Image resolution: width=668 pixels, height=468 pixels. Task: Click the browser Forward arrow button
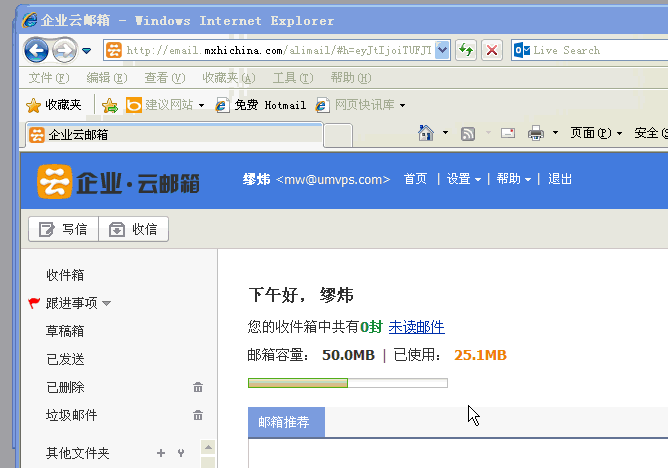[x=64, y=50]
